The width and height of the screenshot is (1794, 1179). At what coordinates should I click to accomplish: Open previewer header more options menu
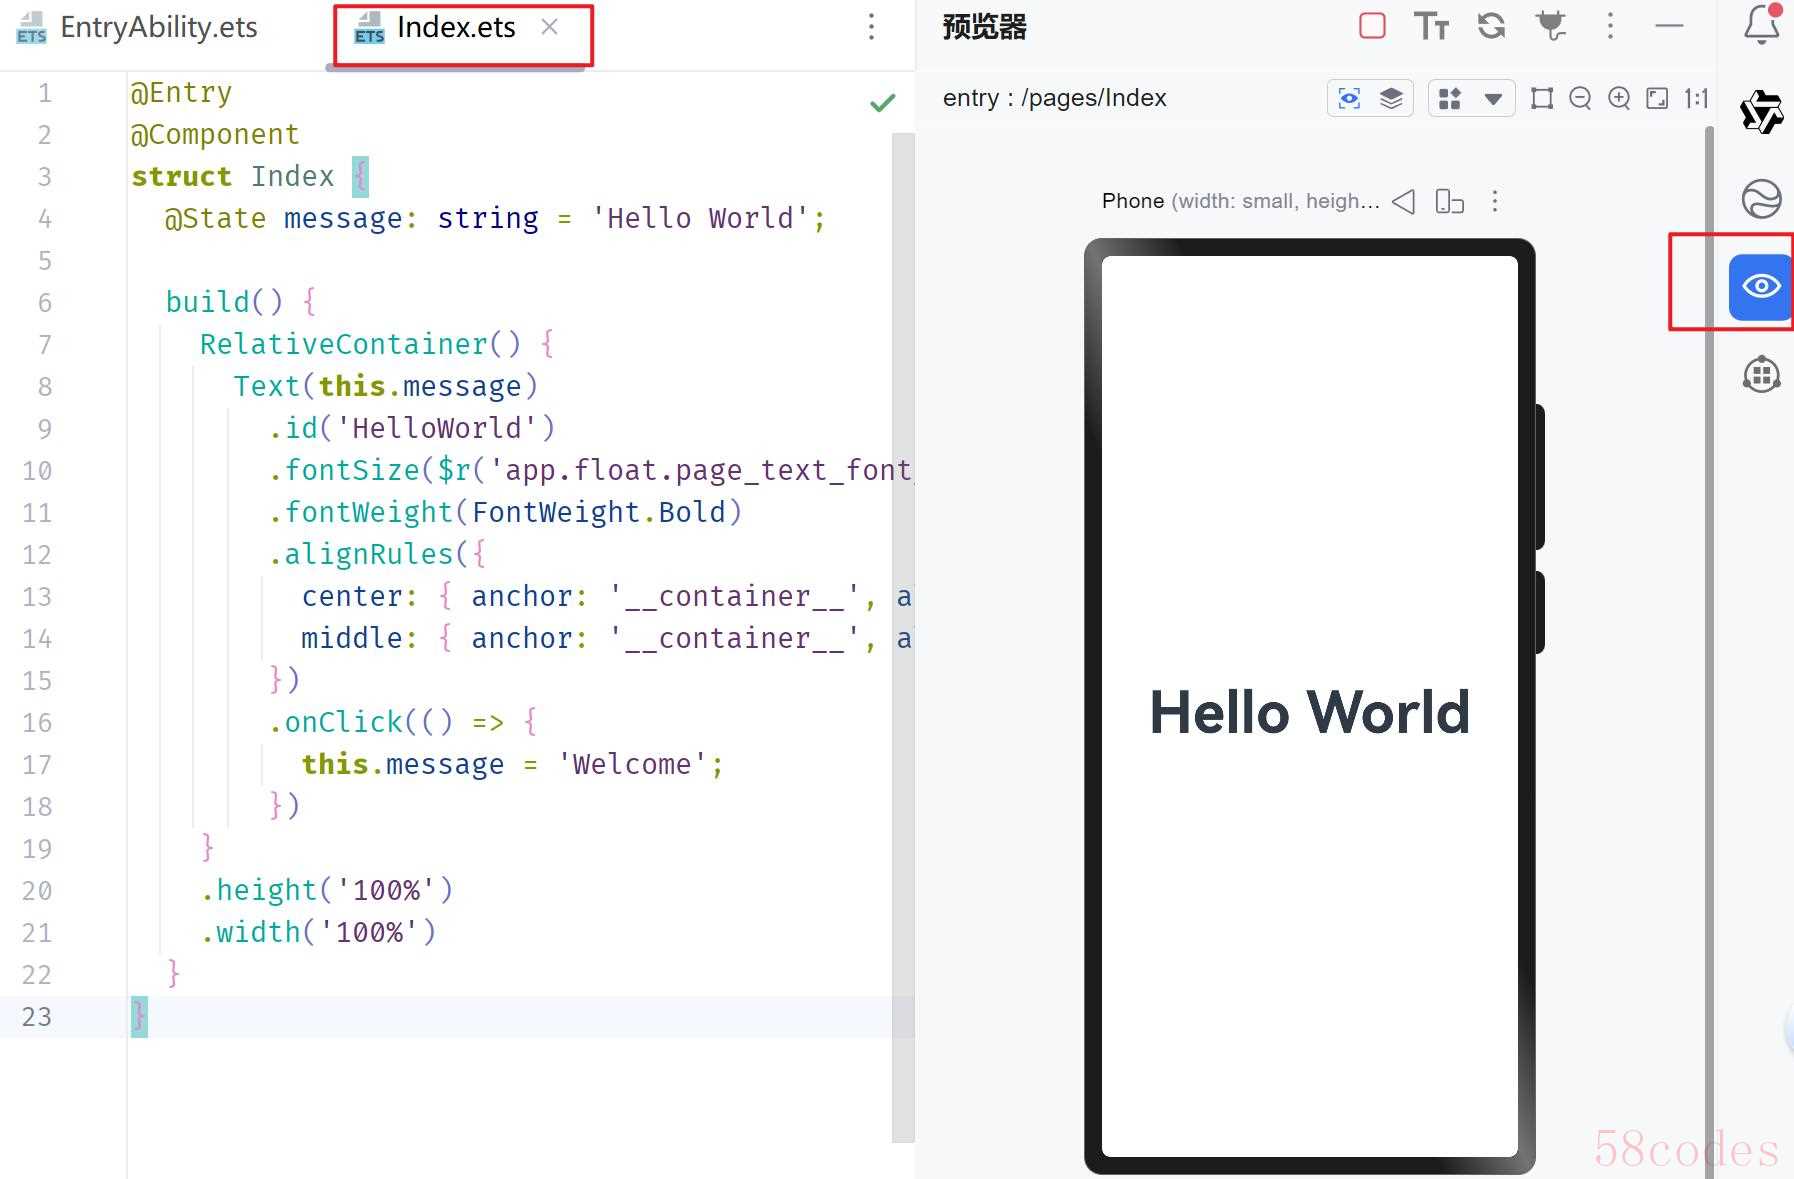click(x=1610, y=26)
